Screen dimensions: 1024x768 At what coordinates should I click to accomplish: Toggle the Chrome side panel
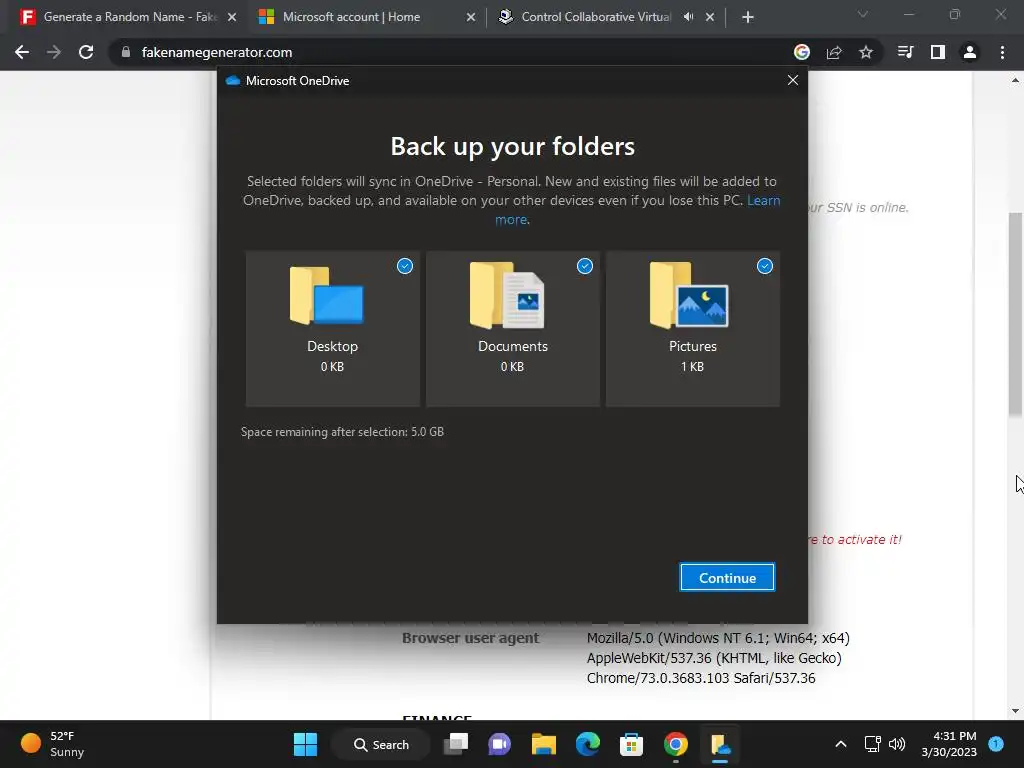pyautogui.click(x=938, y=52)
